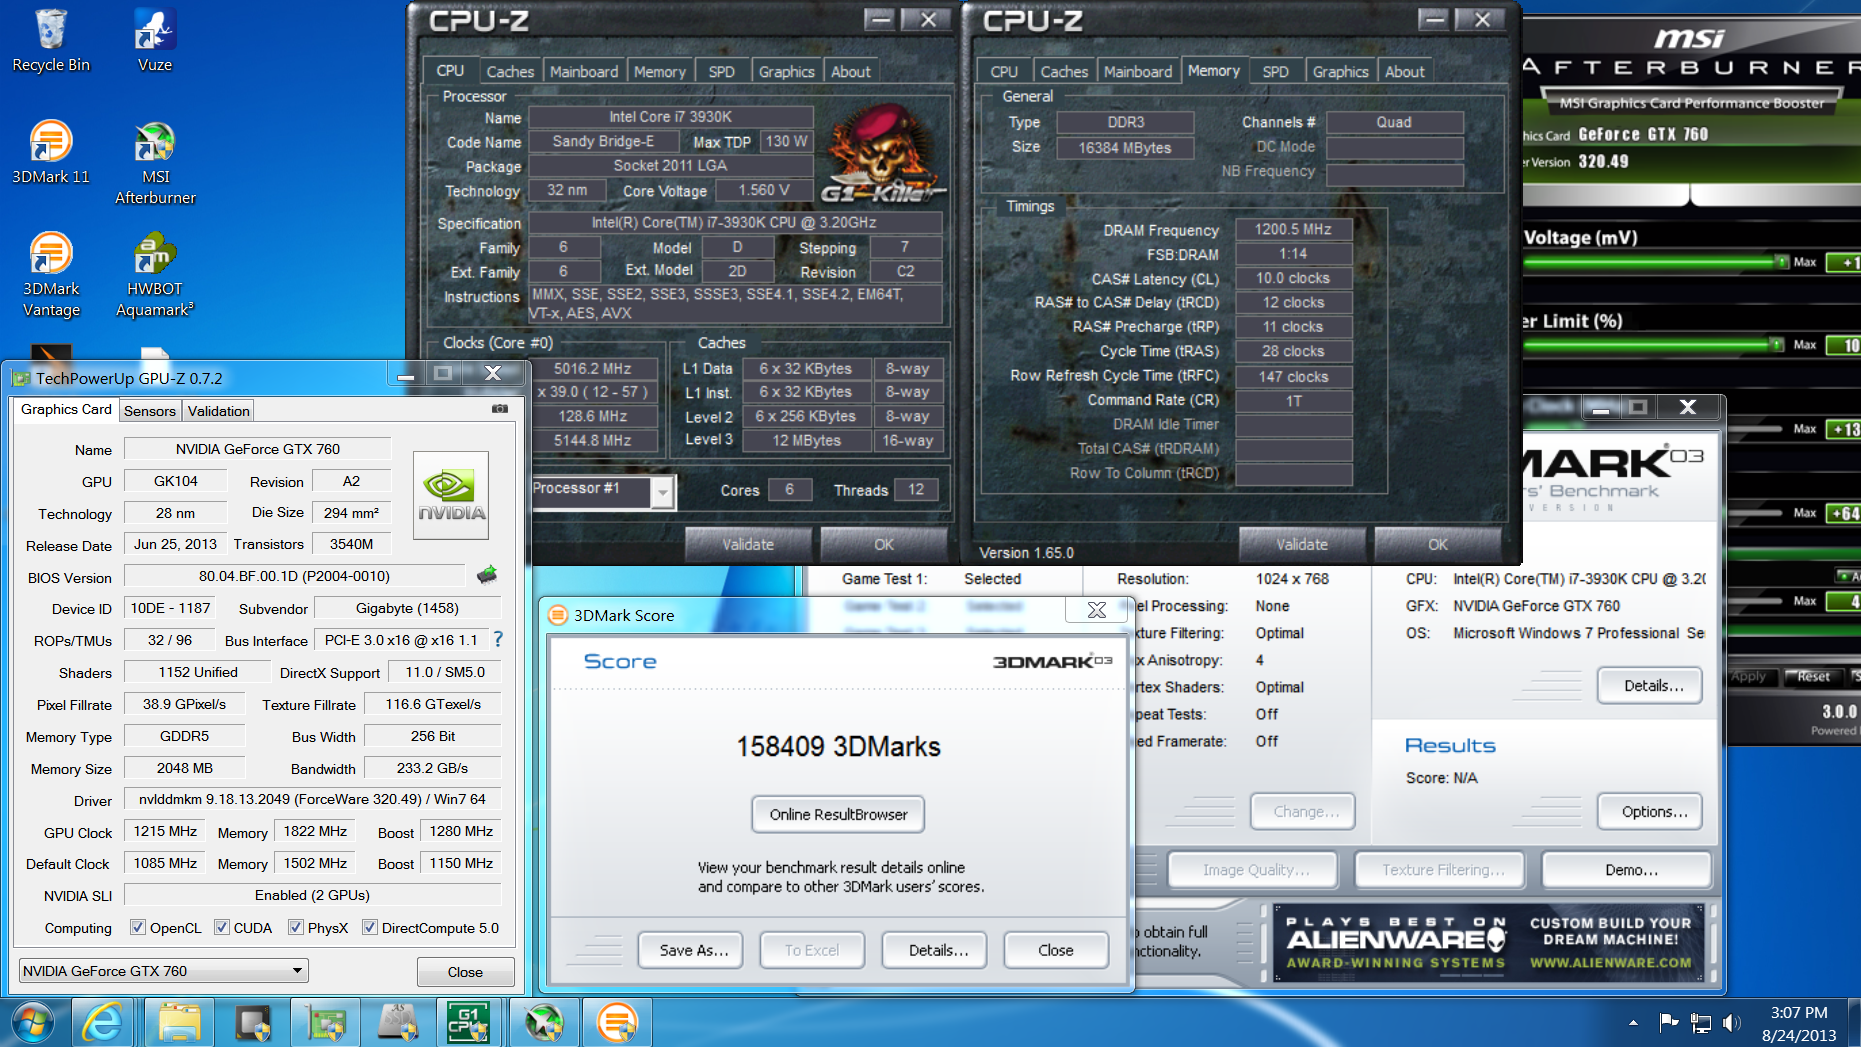Toggle the PhysX checkbox in GPU-Z

coord(296,927)
